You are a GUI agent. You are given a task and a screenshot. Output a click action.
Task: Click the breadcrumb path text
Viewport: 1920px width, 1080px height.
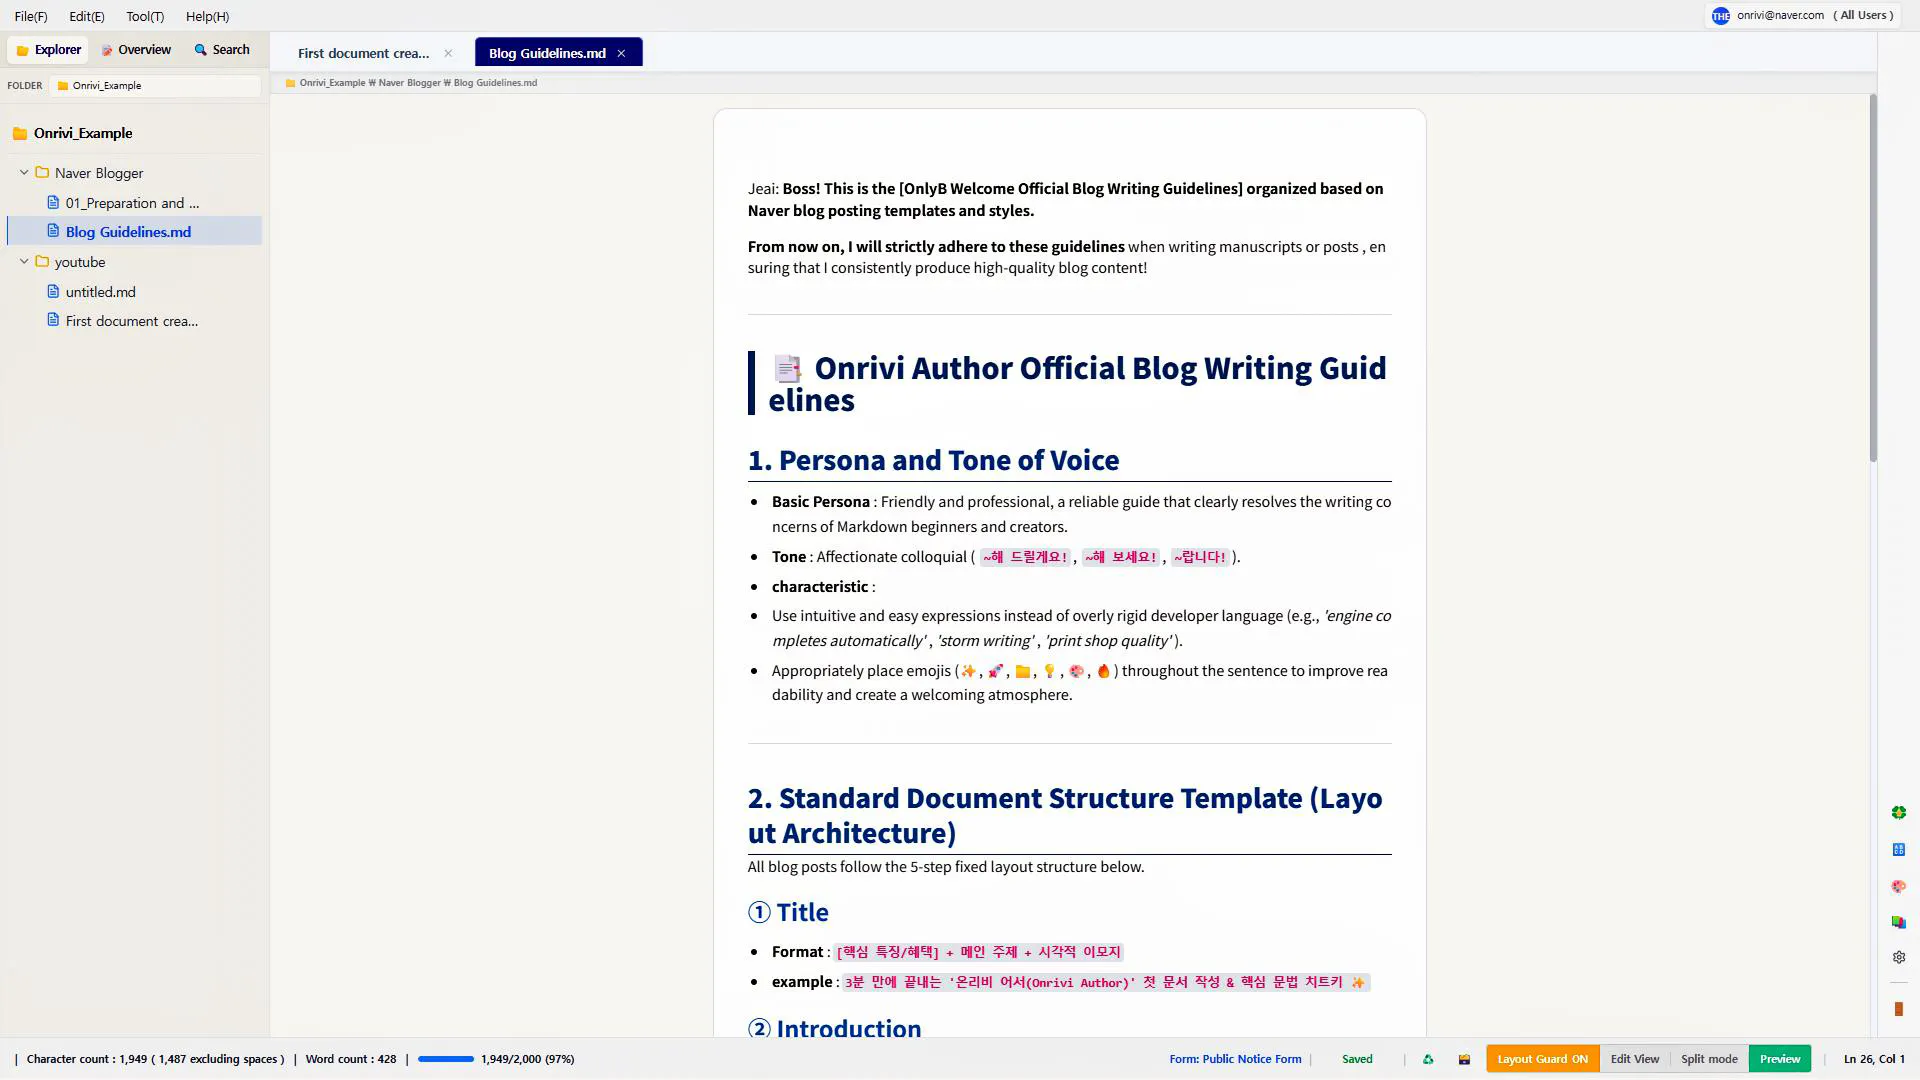[418, 83]
